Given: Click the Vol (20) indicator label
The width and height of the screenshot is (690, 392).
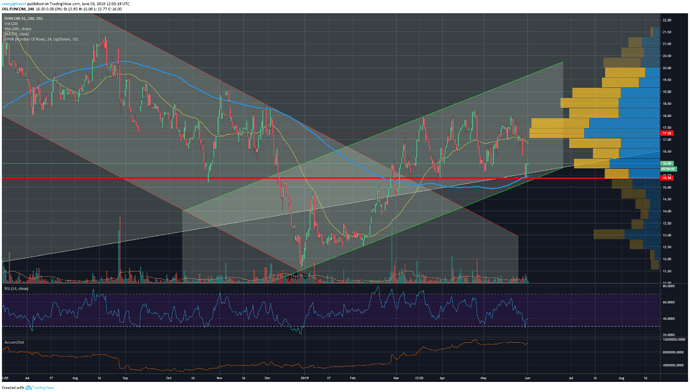Looking at the screenshot, I should (10, 23).
